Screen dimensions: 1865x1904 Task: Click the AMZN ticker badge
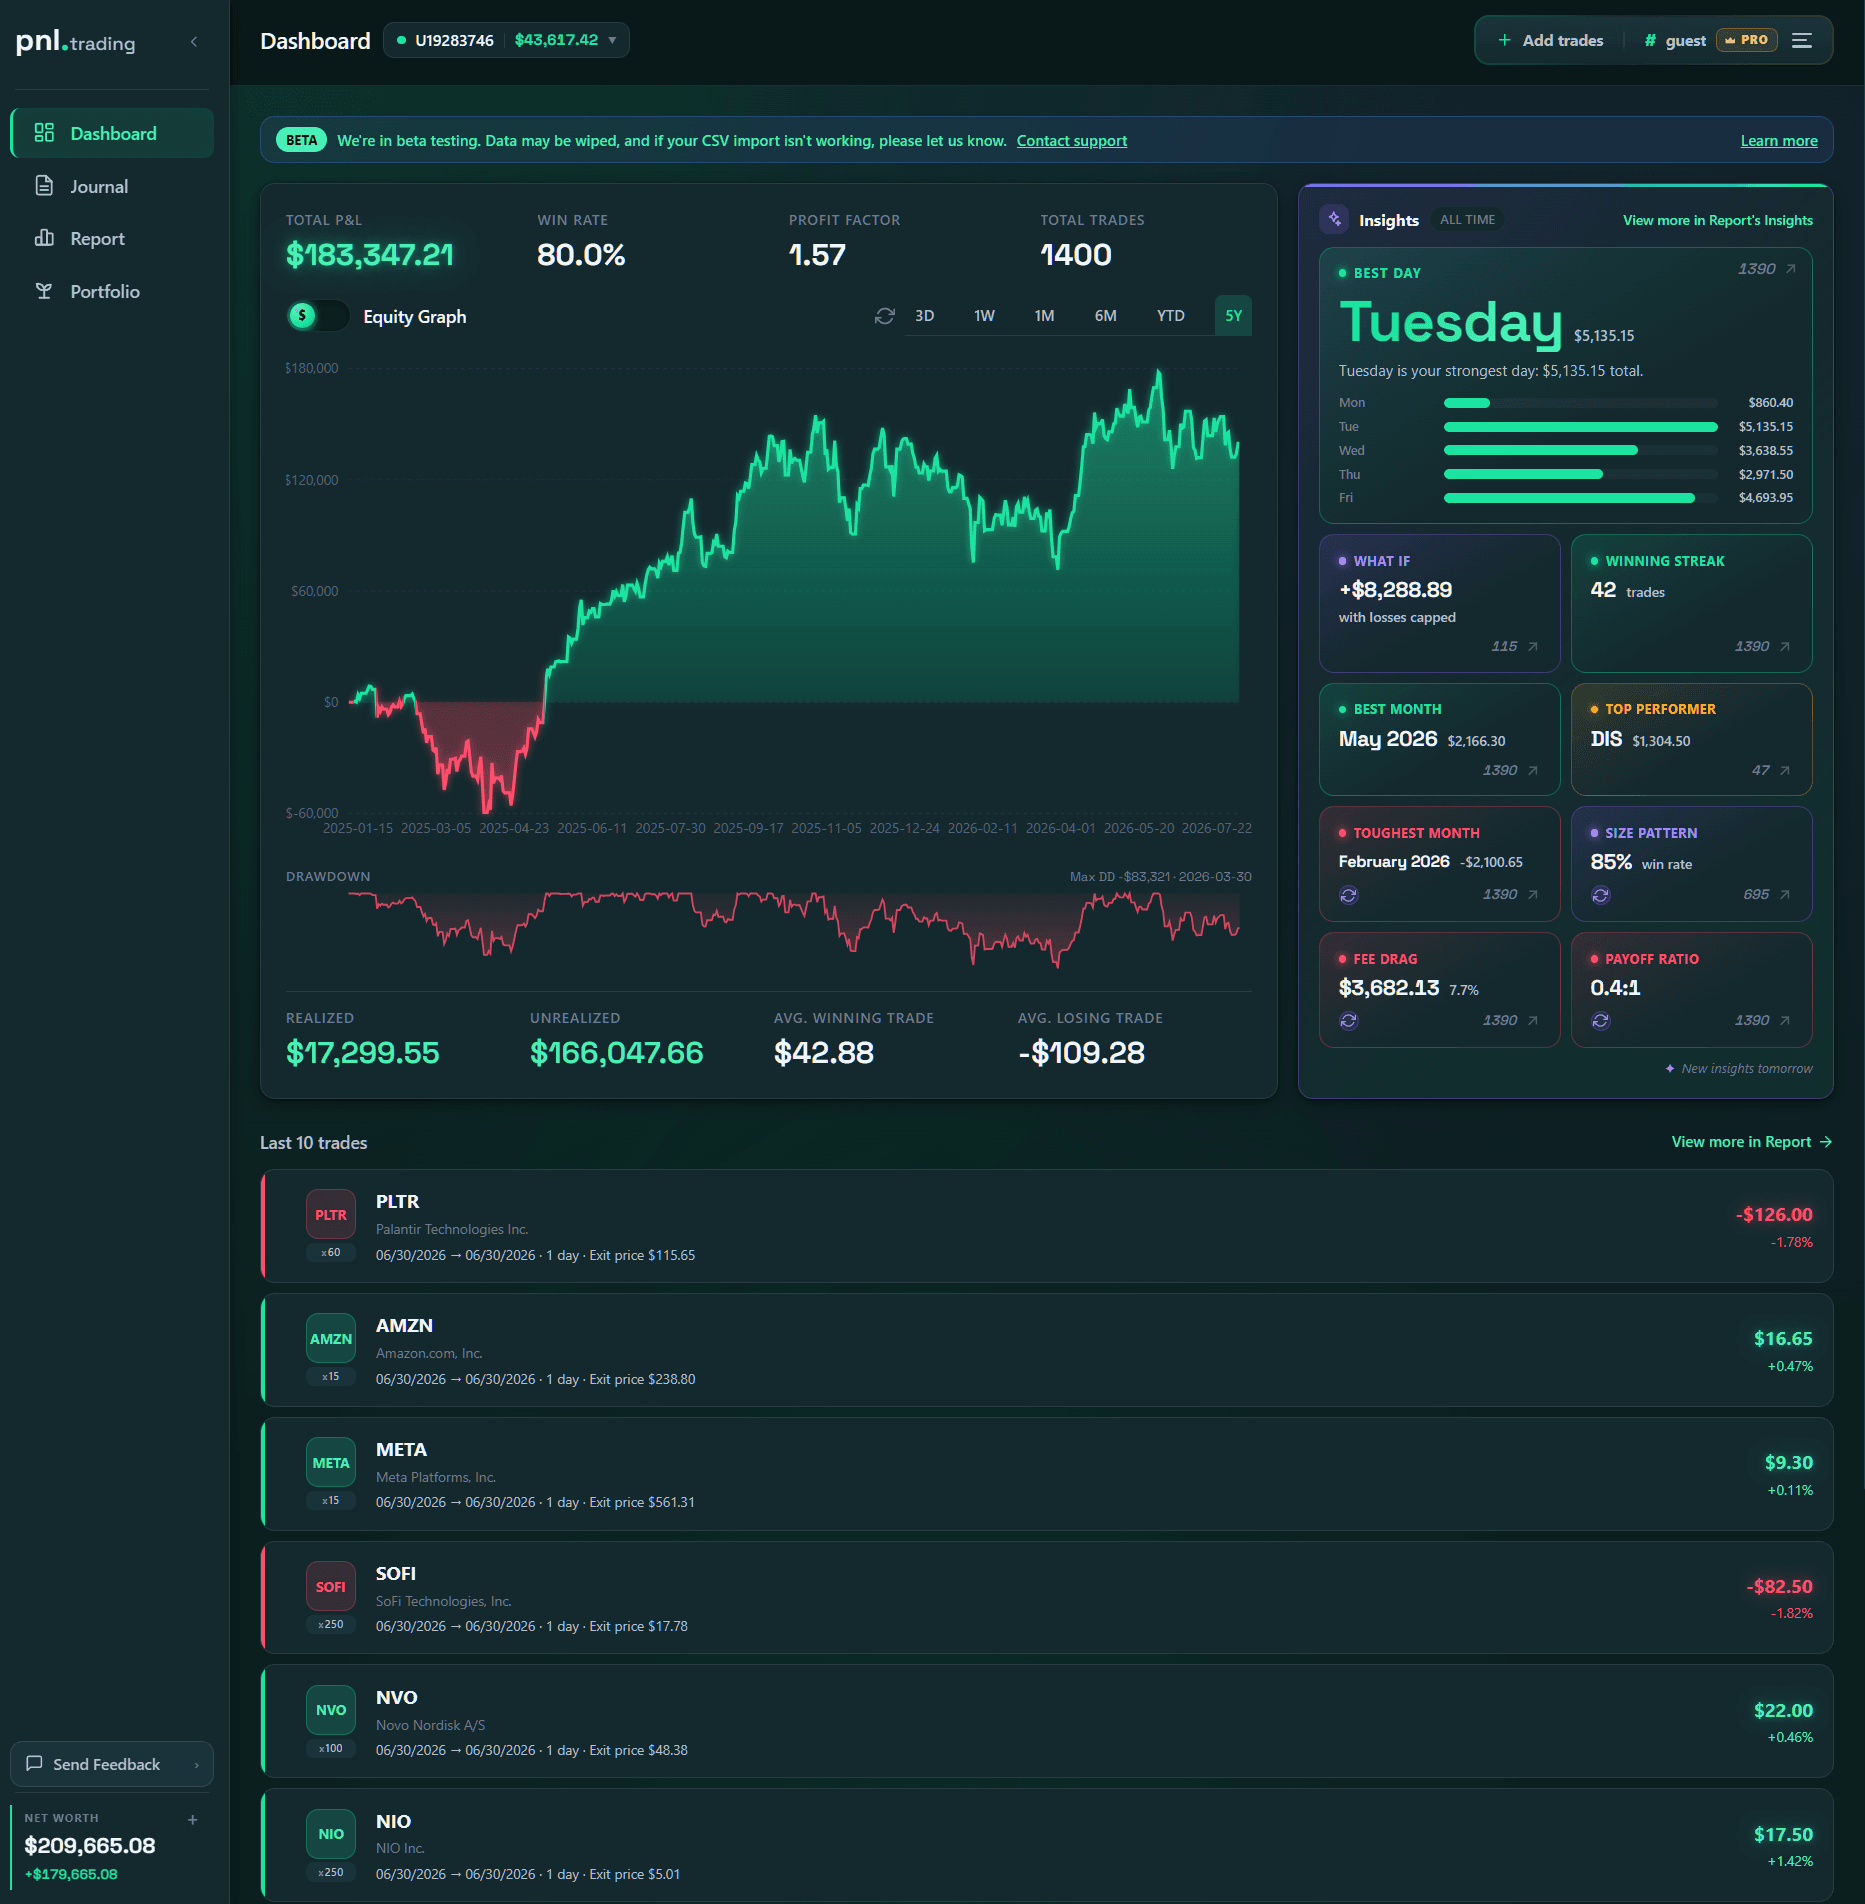(x=331, y=1339)
